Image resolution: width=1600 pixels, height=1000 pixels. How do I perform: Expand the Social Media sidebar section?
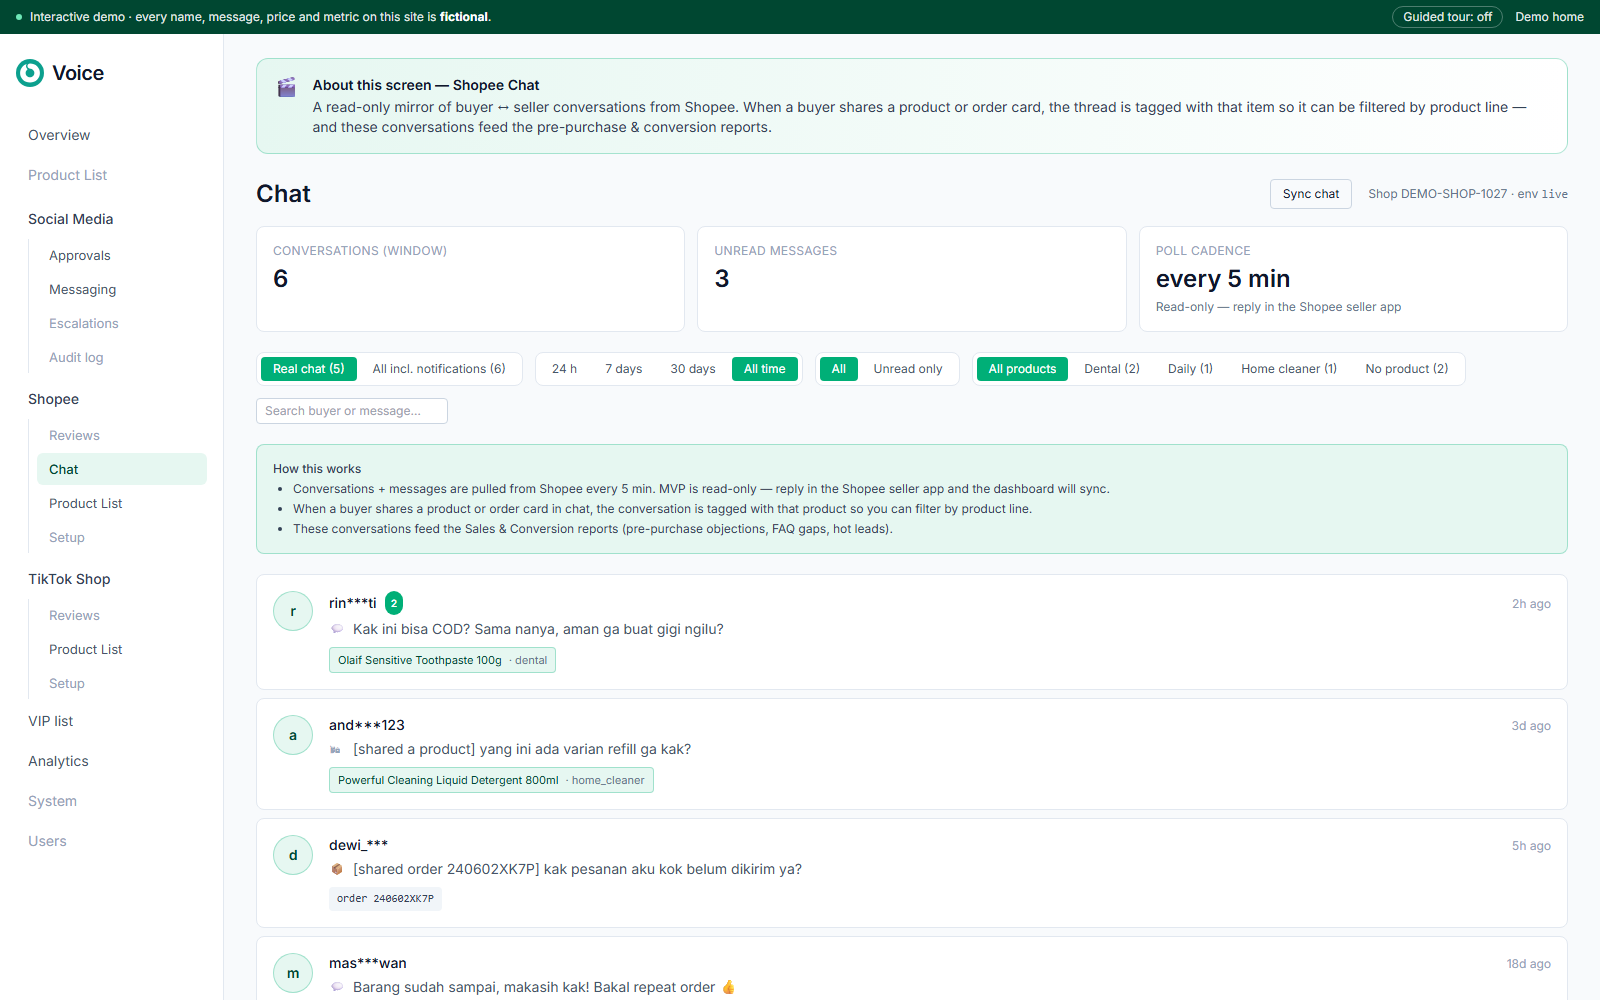pyautogui.click(x=71, y=219)
